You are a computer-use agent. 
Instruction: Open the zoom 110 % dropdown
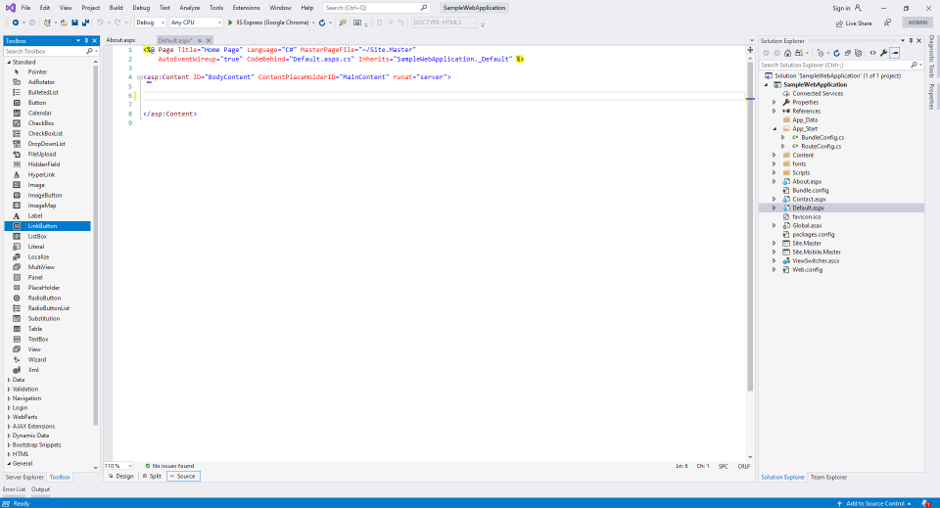pos(119,466)
